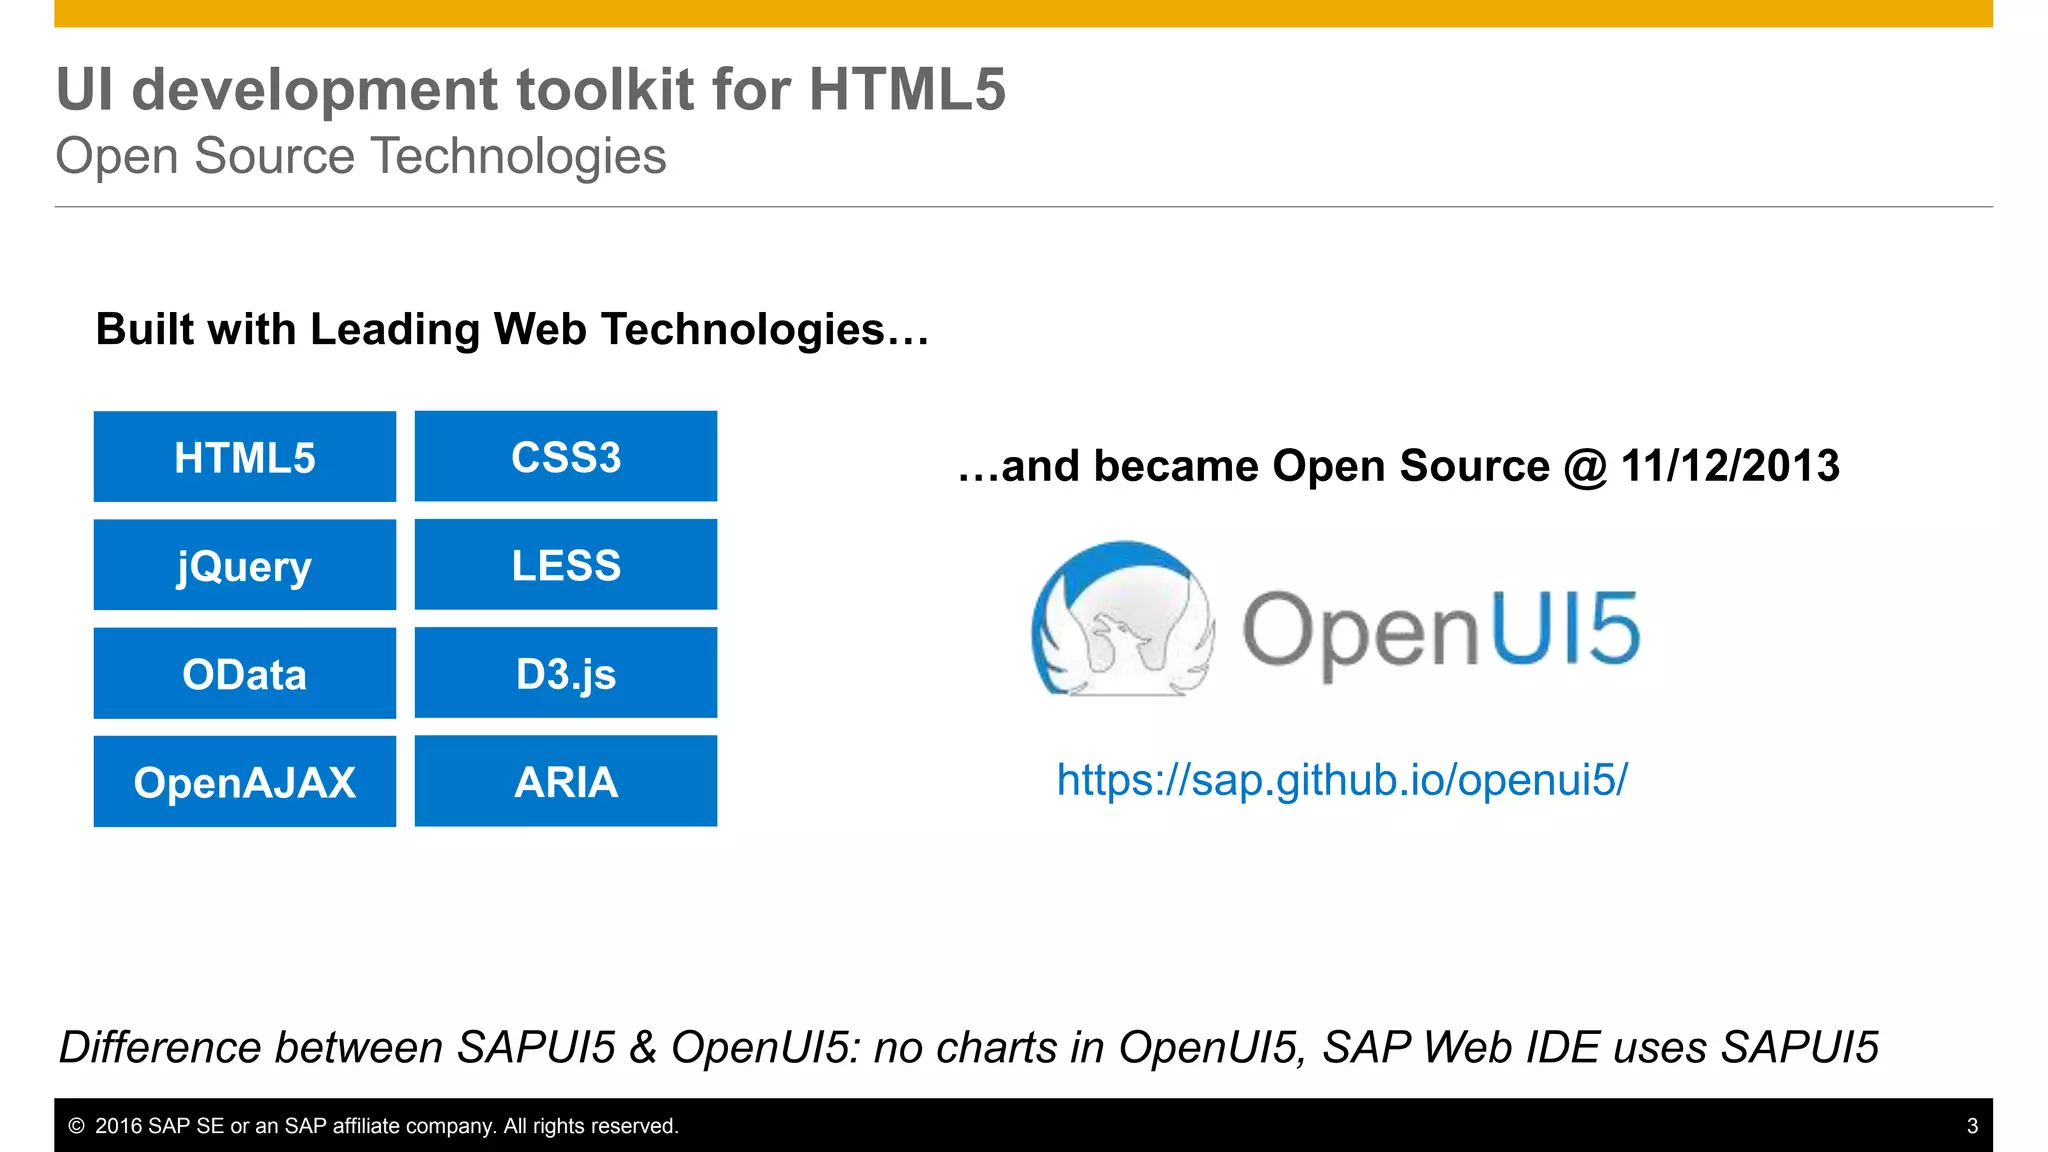Select the OpenAJAX blue box
The width and height of the screenshot is (2048, 1152).
tap(245, 781)
